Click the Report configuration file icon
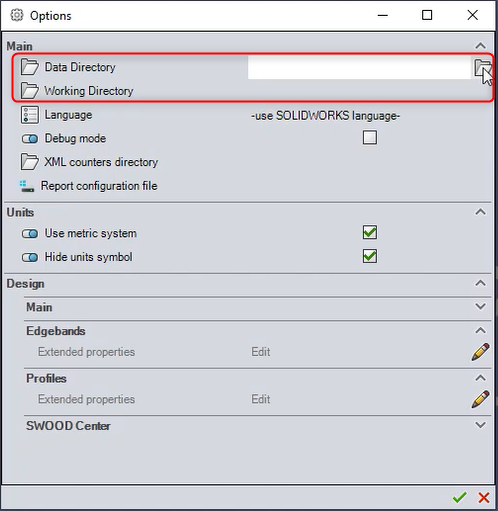Viewport: 498px width, 511px height. point(26,186)
